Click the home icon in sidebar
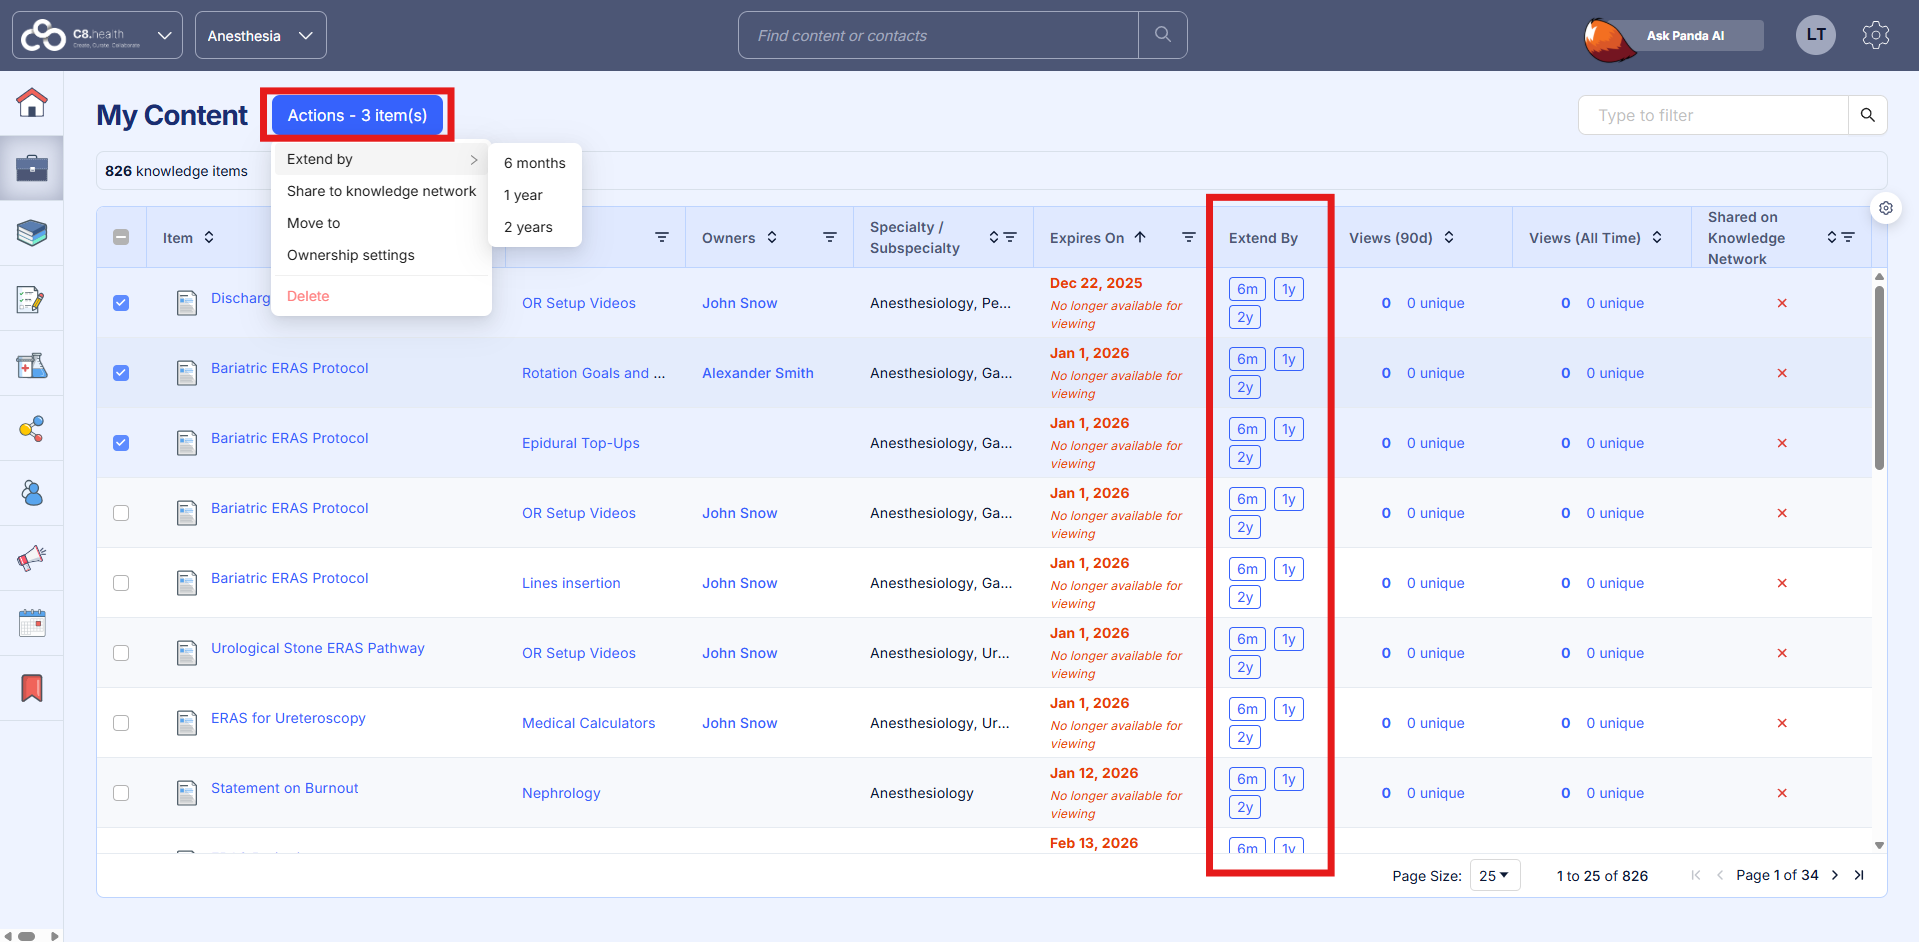Screen dimensions: 1919x942 (32, 102)
